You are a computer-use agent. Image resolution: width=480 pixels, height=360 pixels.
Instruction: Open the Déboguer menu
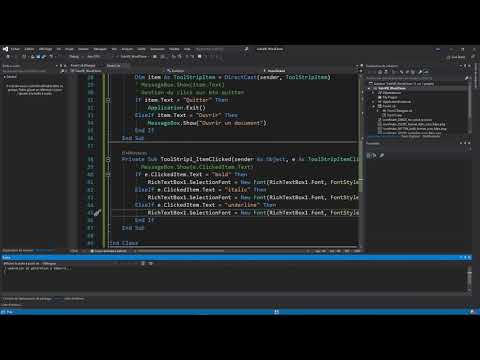point(100,49)
